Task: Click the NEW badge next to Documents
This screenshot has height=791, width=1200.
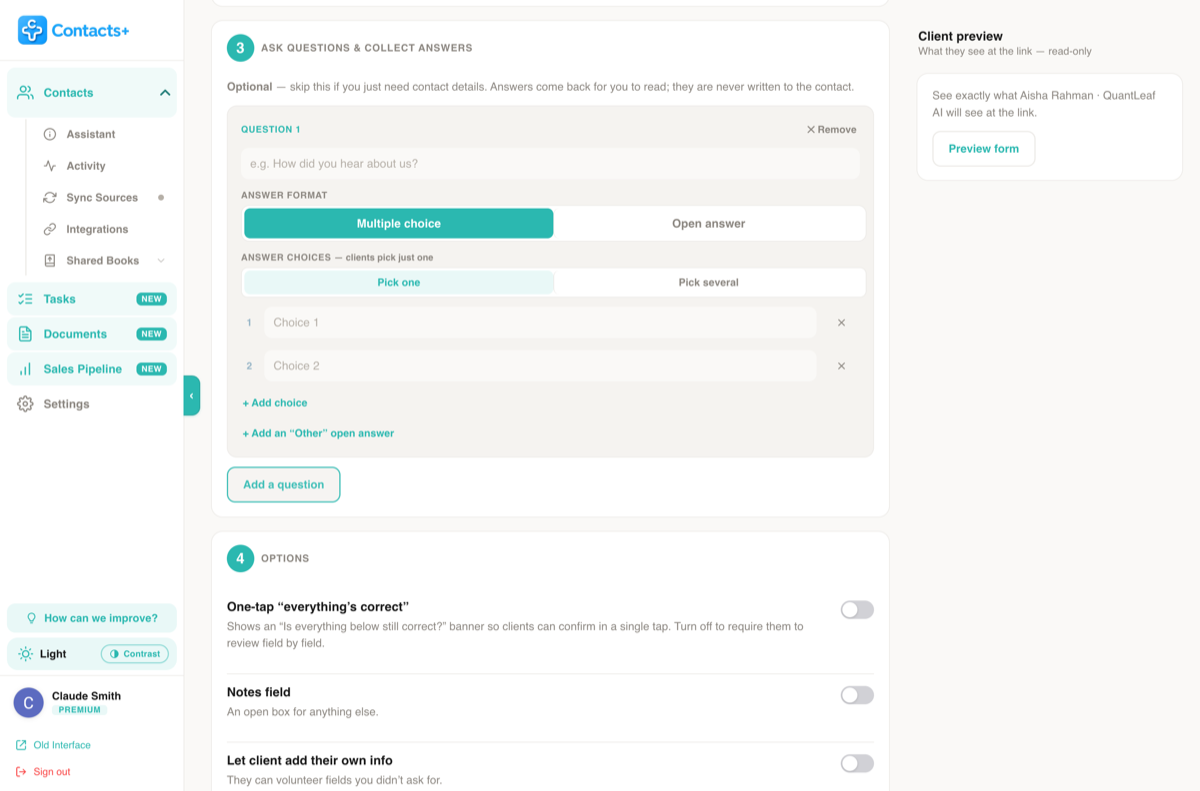Action: [151, 334]
